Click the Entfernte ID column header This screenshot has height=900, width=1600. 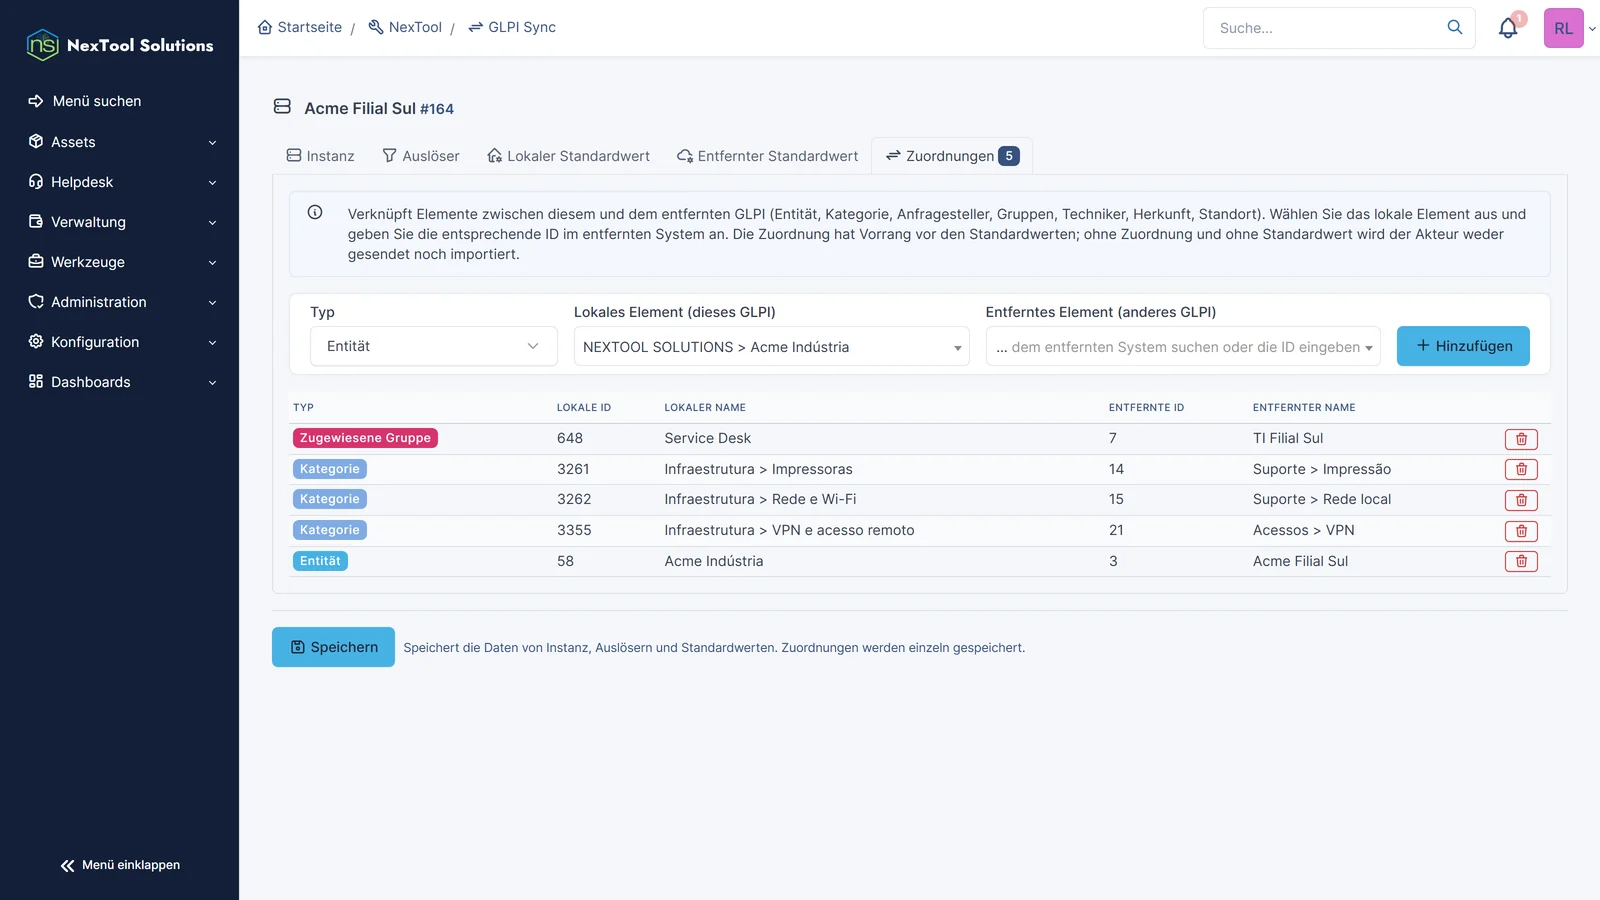coord(1146,408)
